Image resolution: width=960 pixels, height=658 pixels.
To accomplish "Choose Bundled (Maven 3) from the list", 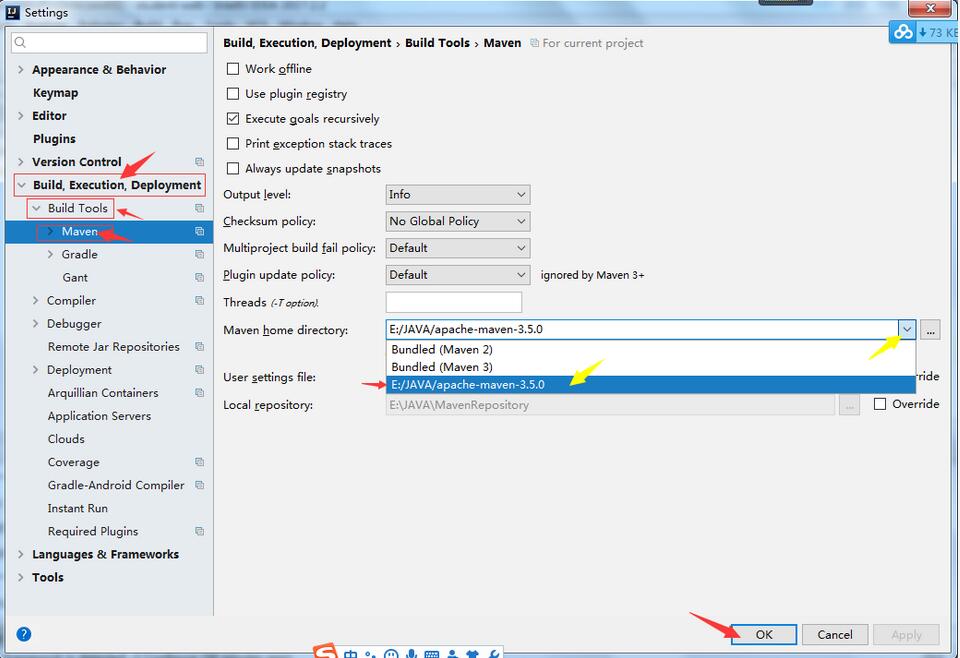I will (x=651, y=367).
